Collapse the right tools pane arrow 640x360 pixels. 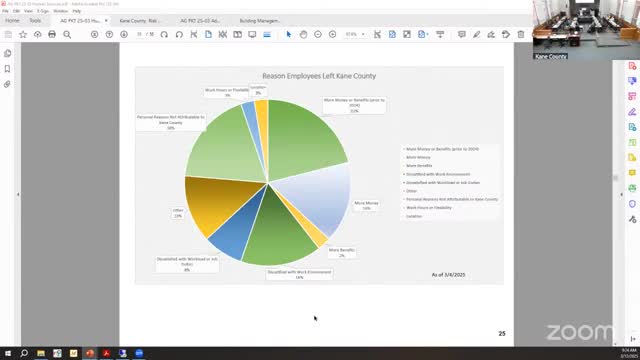point(621,195)
